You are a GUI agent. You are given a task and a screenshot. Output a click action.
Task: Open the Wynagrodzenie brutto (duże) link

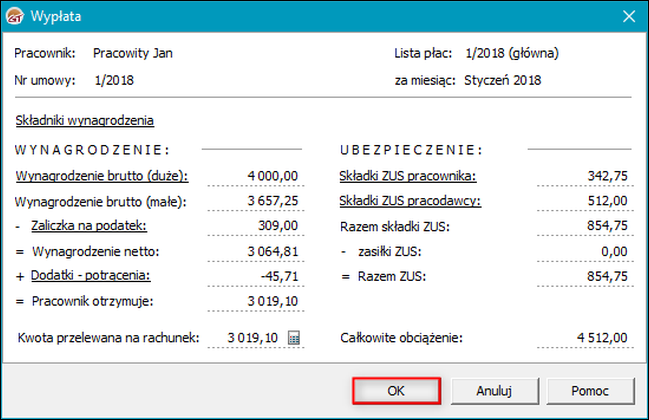click(102, 177)
